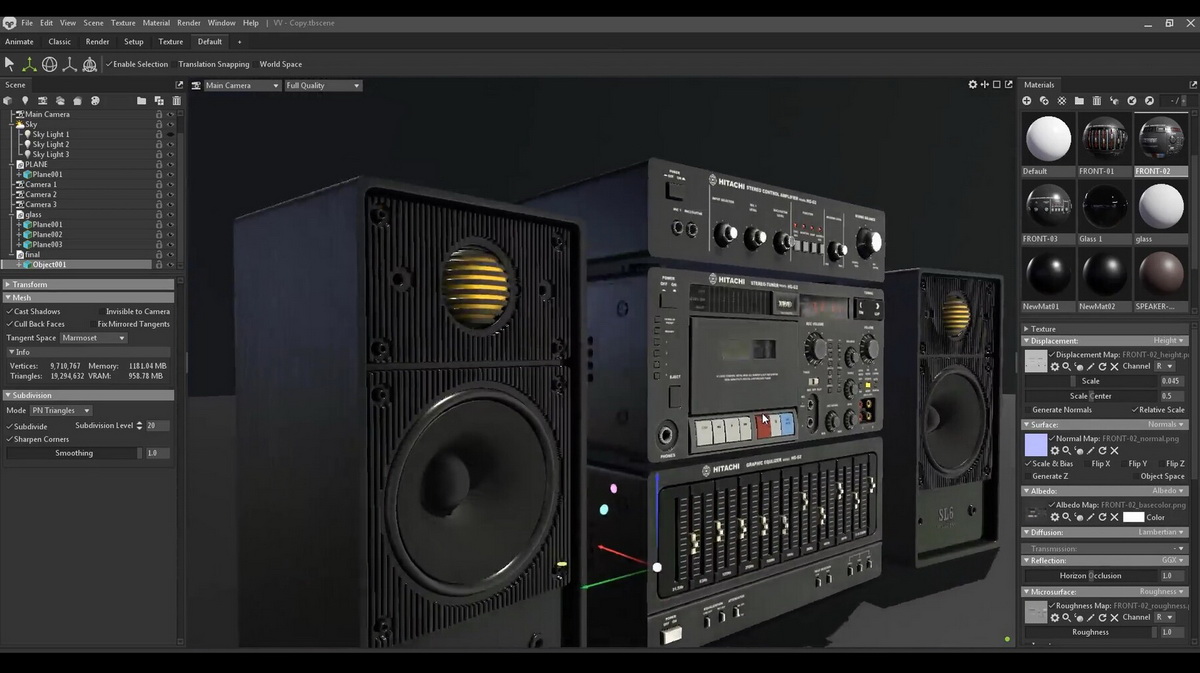Toggle Cull Back Faces checkbox
The image size is (1200, 673).
click(x=36, y=324)
